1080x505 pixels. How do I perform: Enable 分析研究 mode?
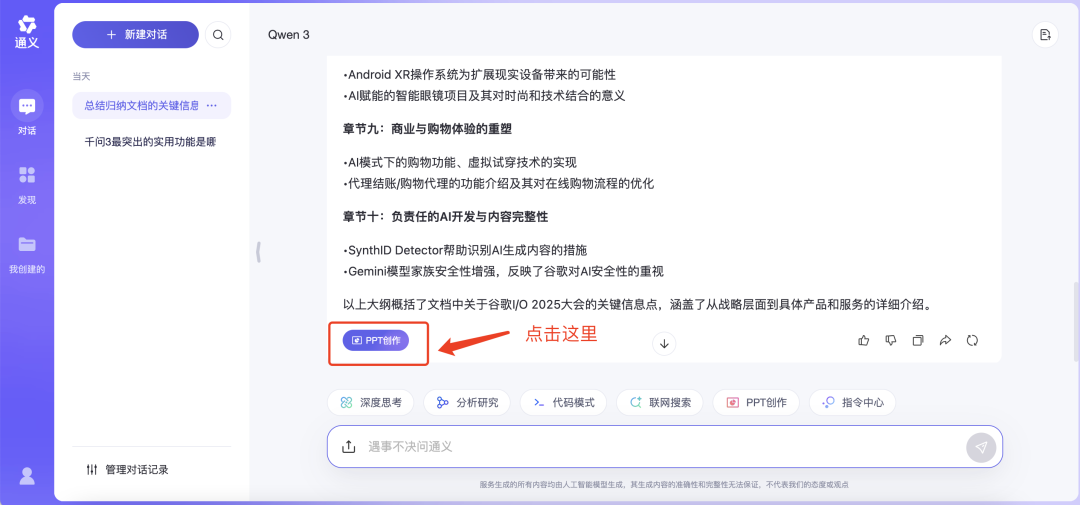tap(467, 403)
